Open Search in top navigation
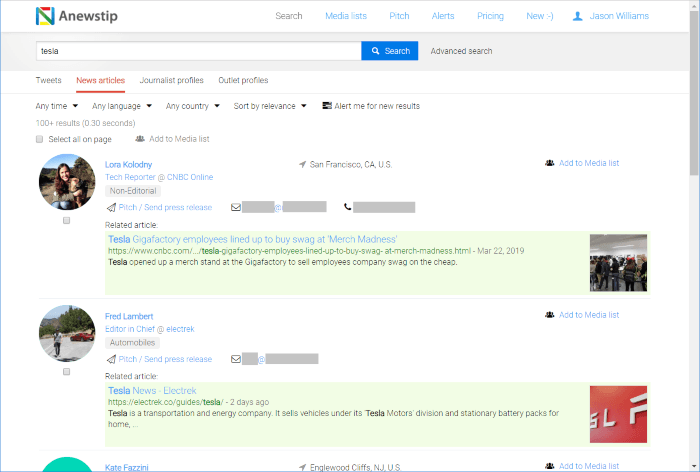The width and height of the screenshot is (700, 472). click(x=289, y=16)
